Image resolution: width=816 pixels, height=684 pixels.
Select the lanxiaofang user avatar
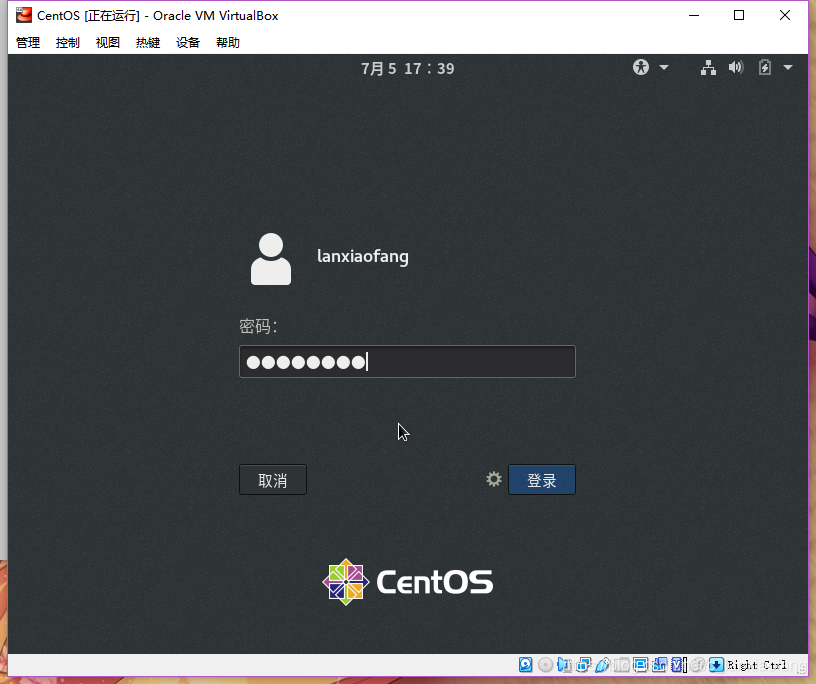point(271,259)
